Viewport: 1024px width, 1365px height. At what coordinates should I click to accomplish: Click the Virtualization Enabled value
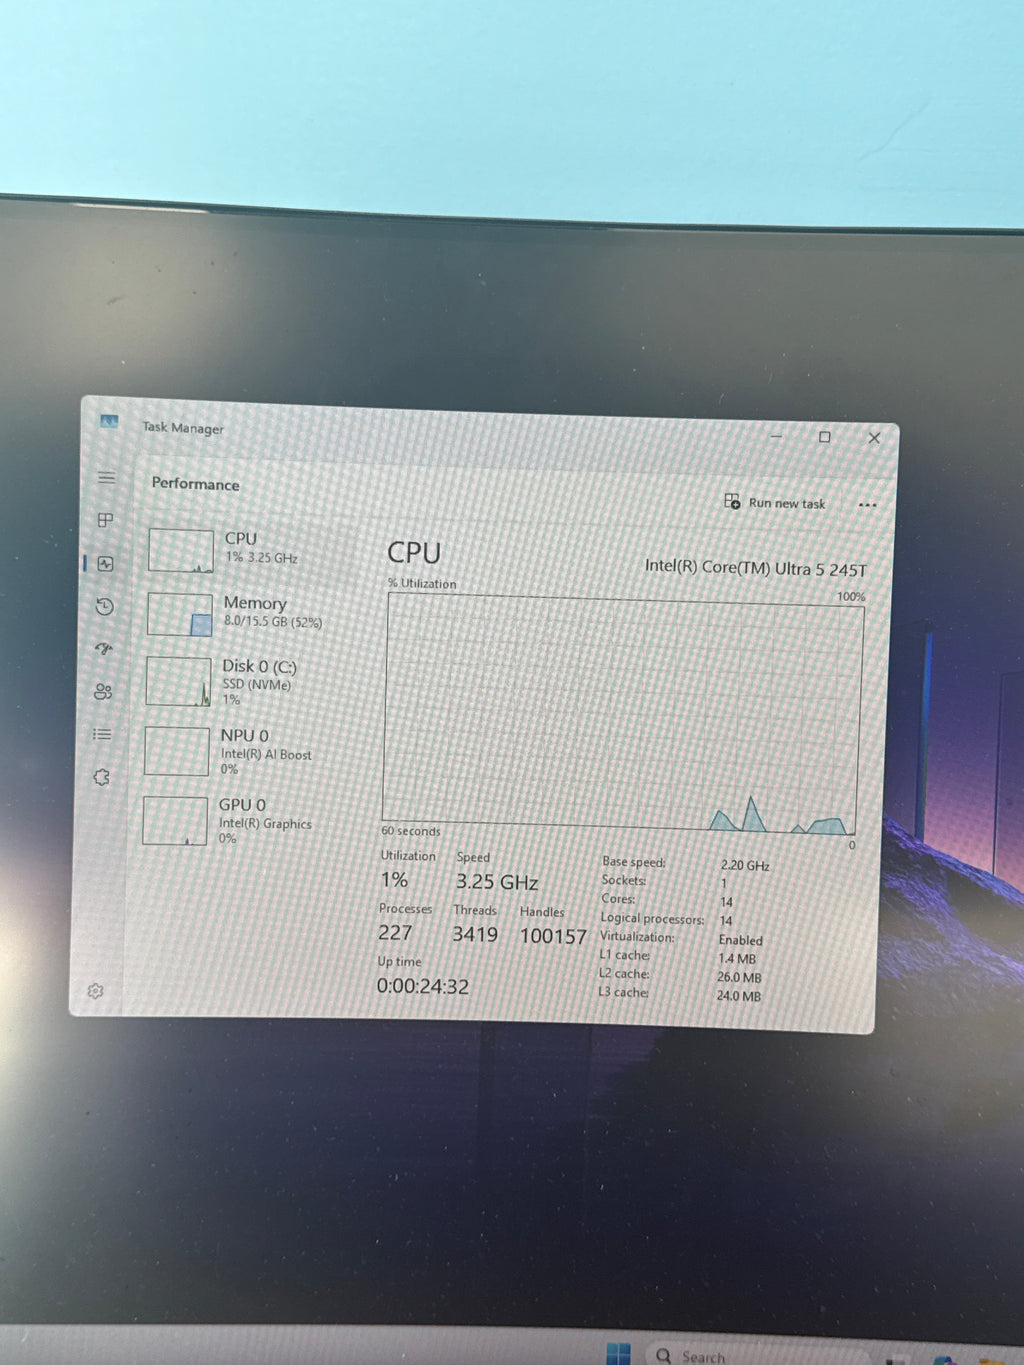[740, 940]
